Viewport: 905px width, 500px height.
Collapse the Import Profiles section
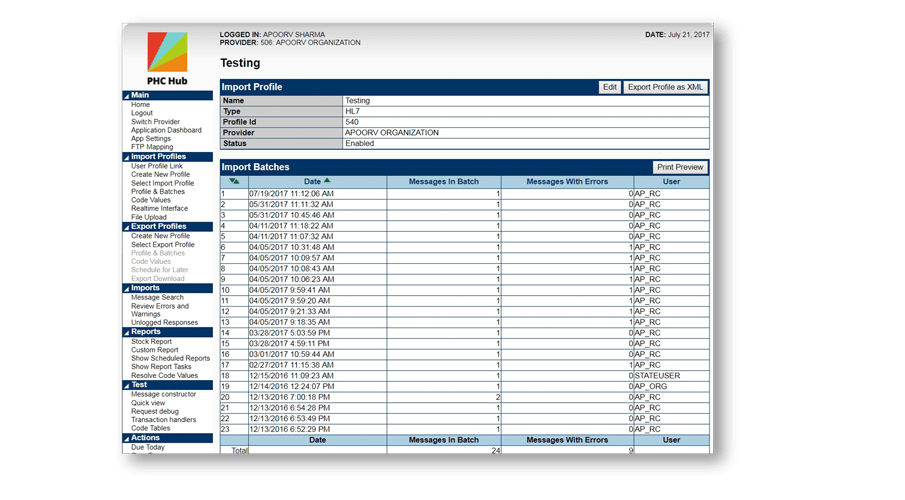click(x=126, y=157)
